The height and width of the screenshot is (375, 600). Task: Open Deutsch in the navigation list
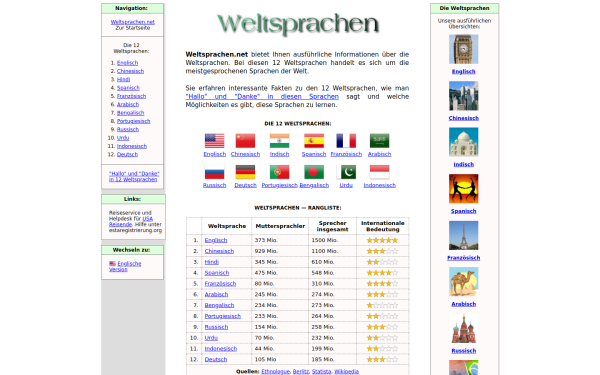click(x=127, y=155)
